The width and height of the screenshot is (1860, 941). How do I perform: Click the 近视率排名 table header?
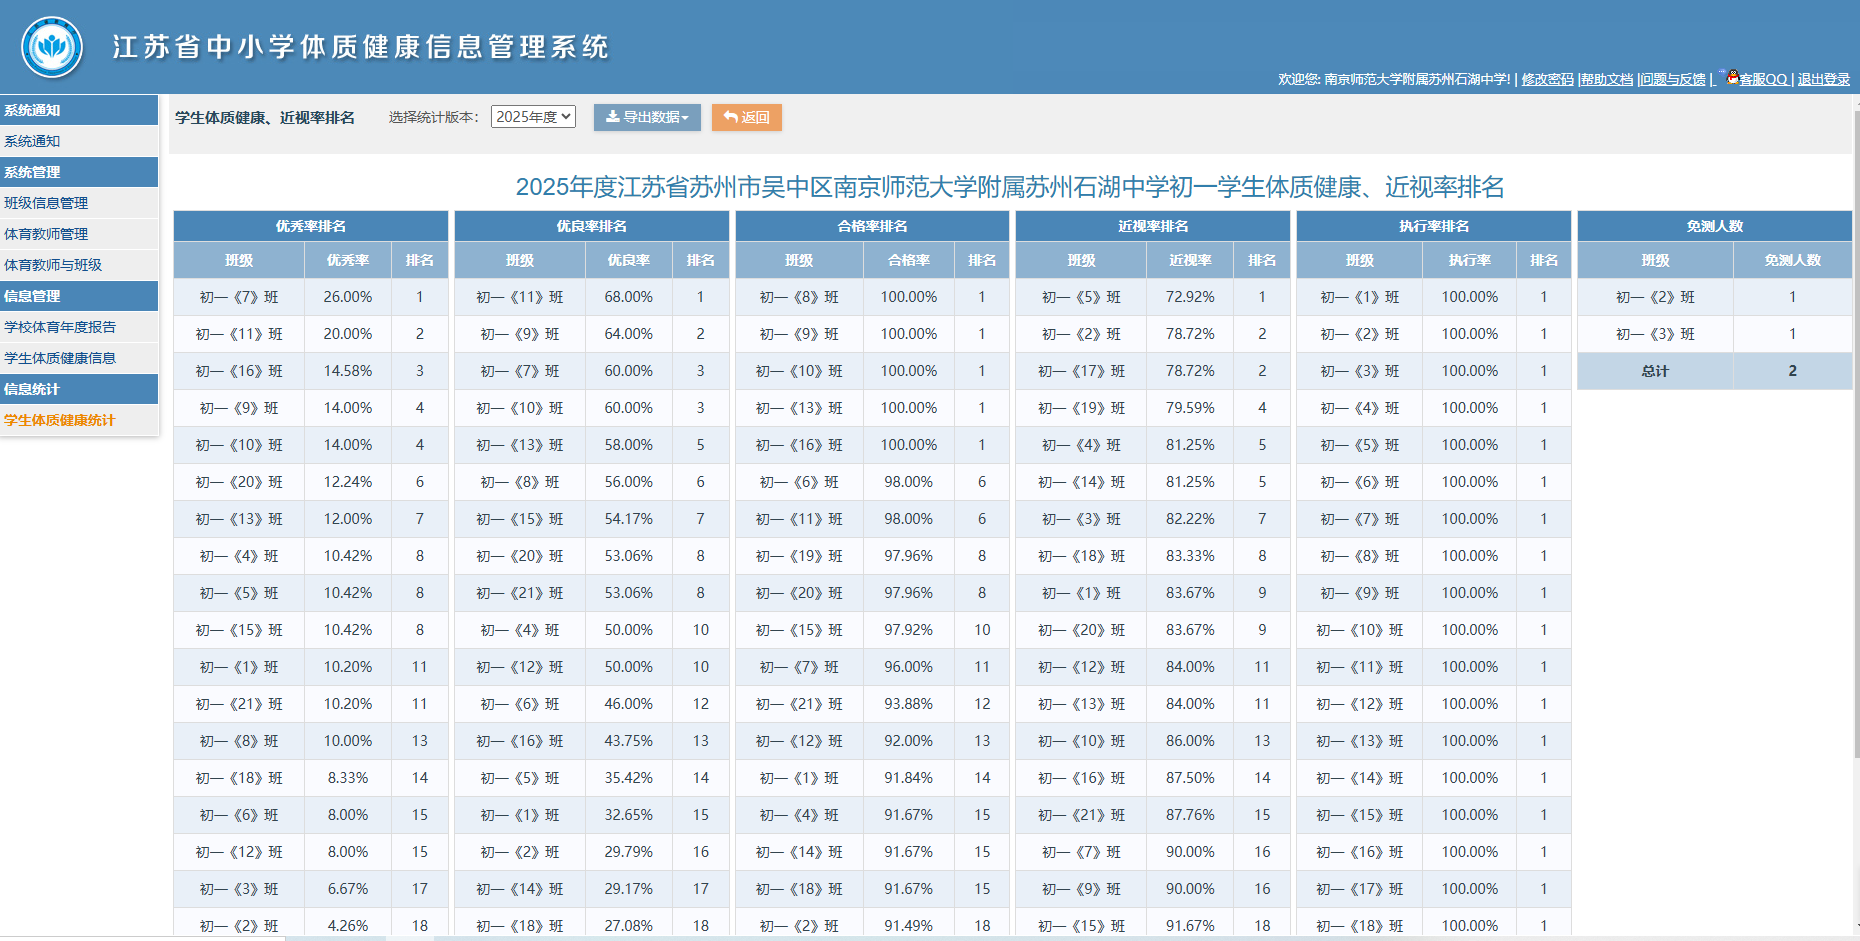[x=1153, y=226]
